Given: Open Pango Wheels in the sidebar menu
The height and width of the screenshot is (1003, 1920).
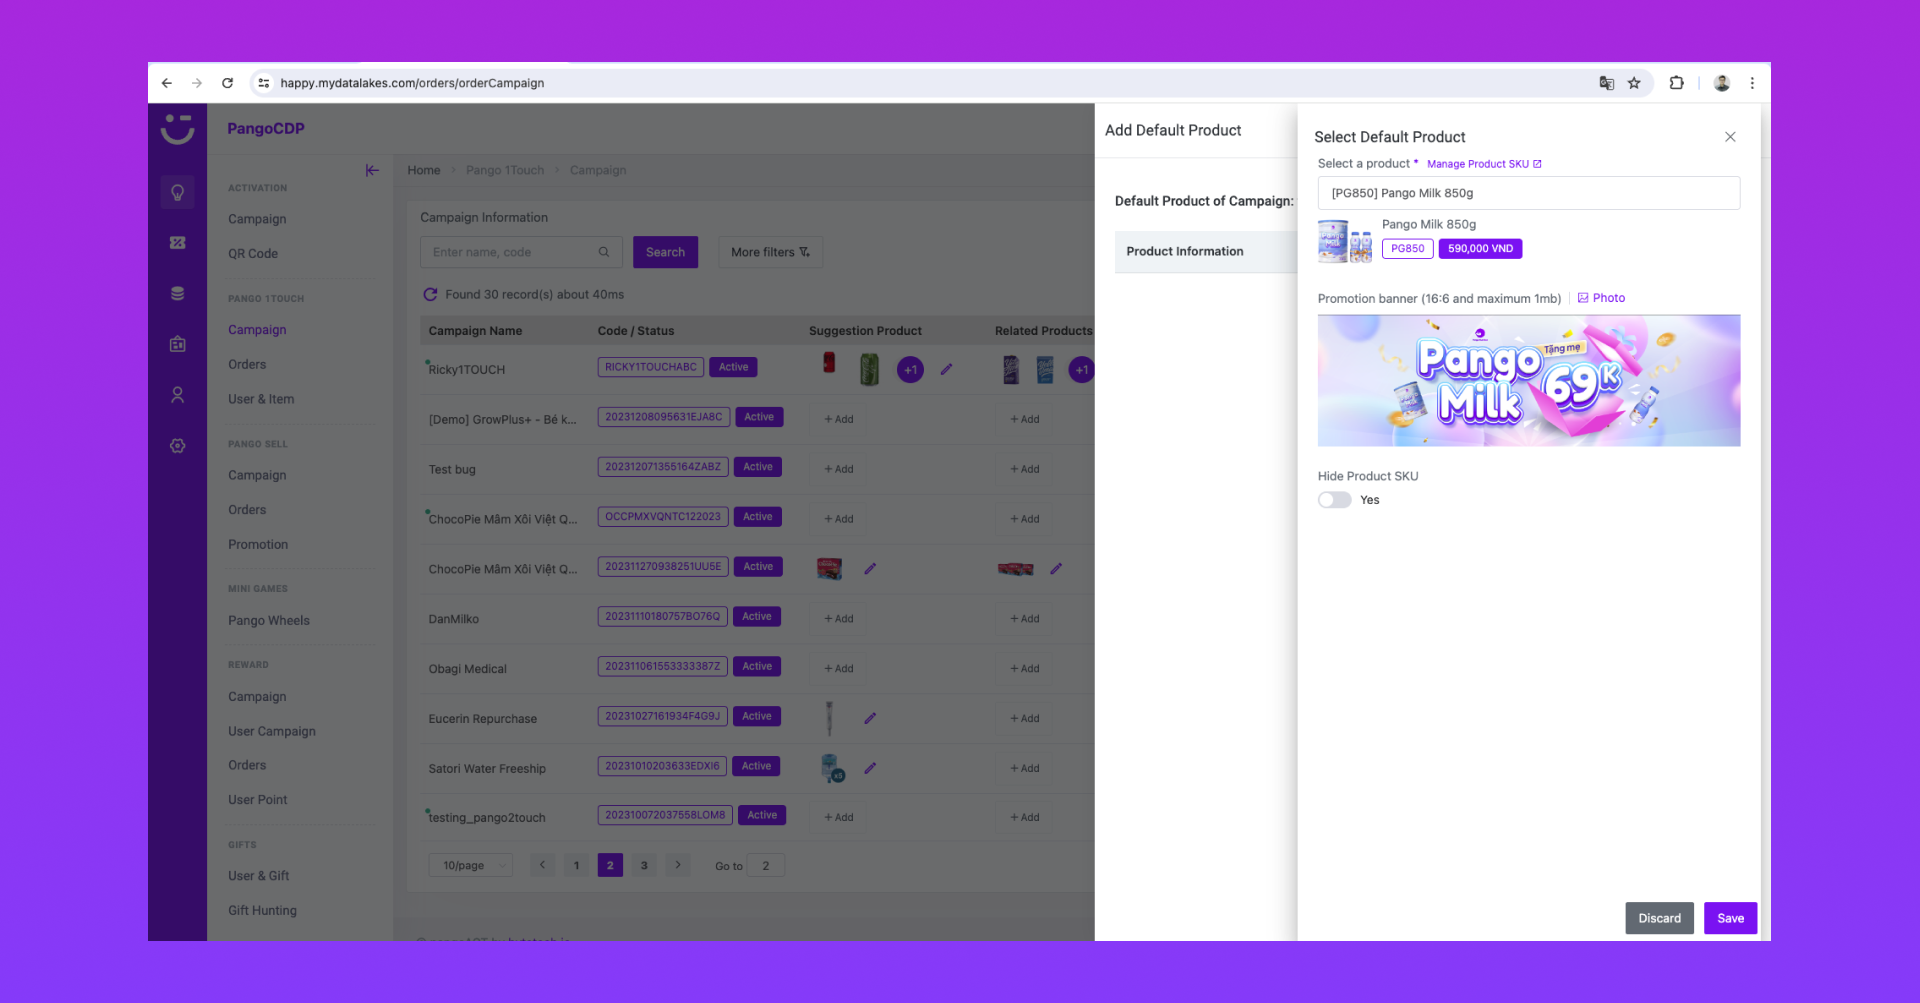Looking at the screenshot, I should click(x=269, y=621).
